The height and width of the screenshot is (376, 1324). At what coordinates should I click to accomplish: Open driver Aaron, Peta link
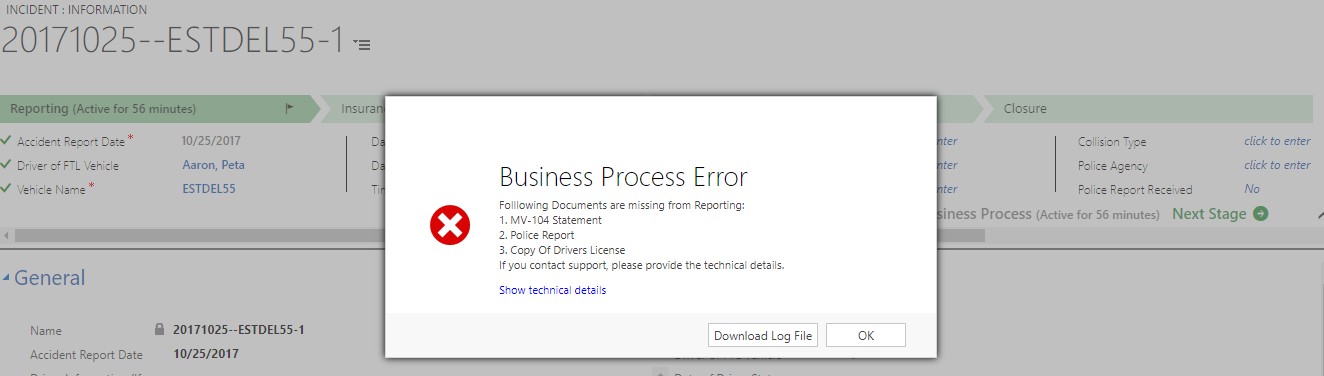tap(213, 165)
